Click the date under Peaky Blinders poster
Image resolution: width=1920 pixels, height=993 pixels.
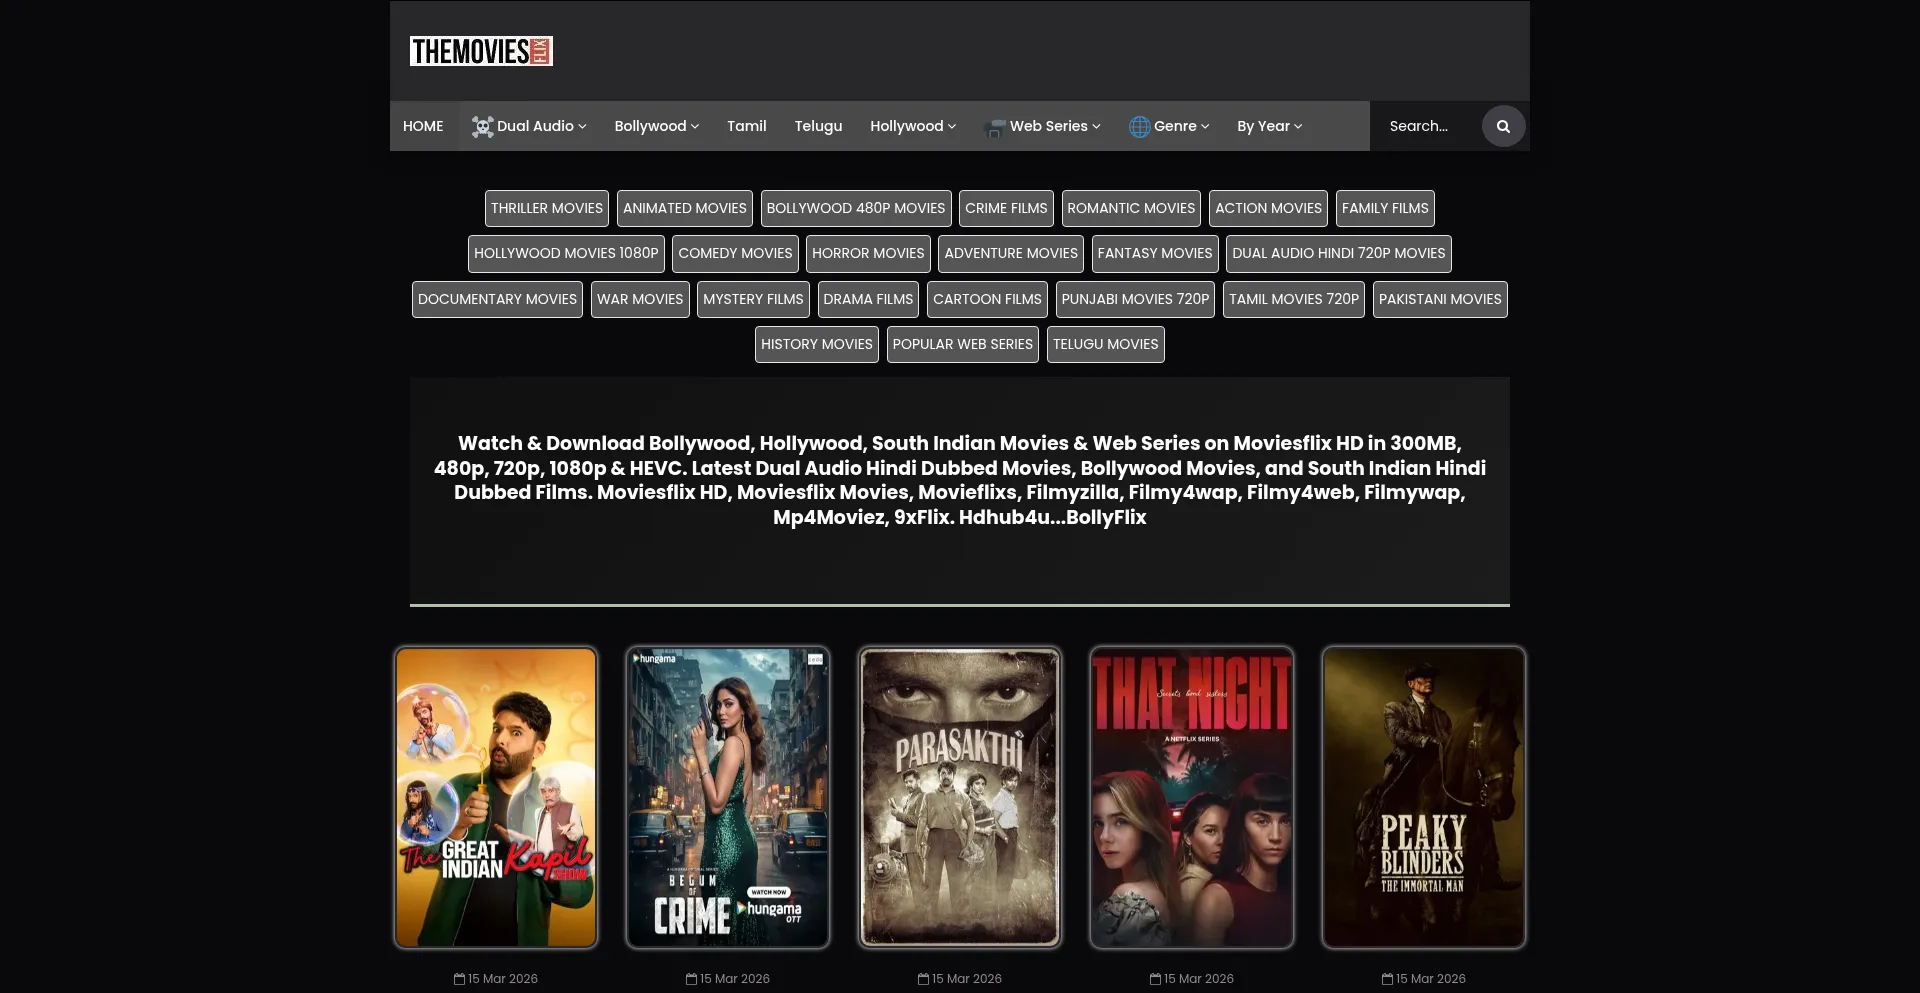point(1424,979)
